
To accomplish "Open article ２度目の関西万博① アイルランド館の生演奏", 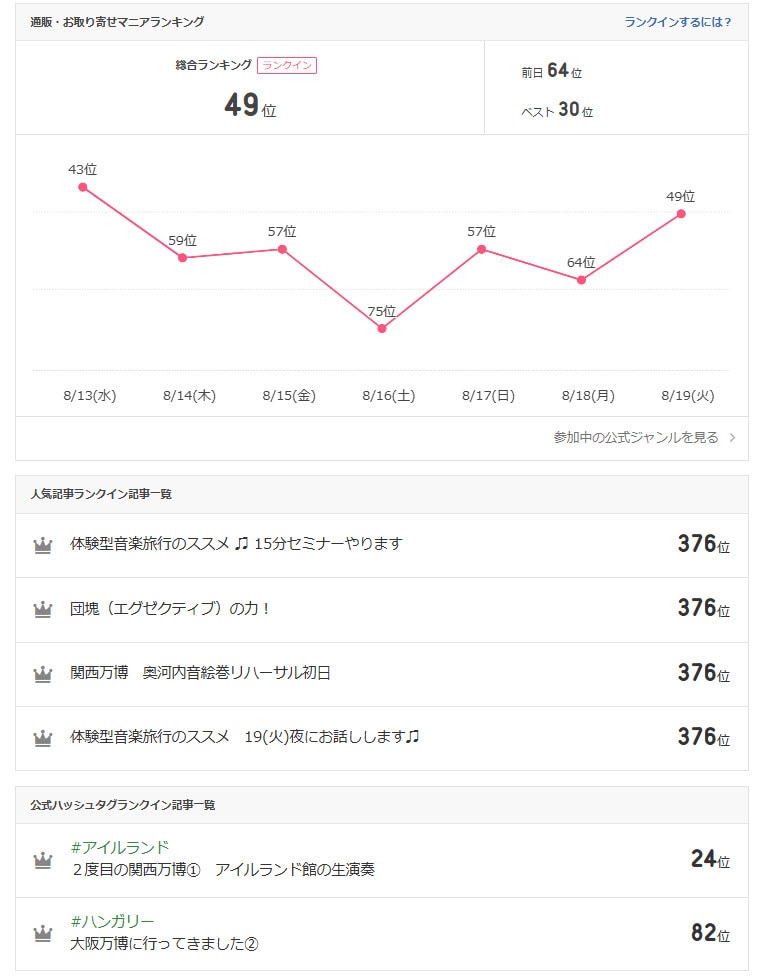I will (223, 869).
